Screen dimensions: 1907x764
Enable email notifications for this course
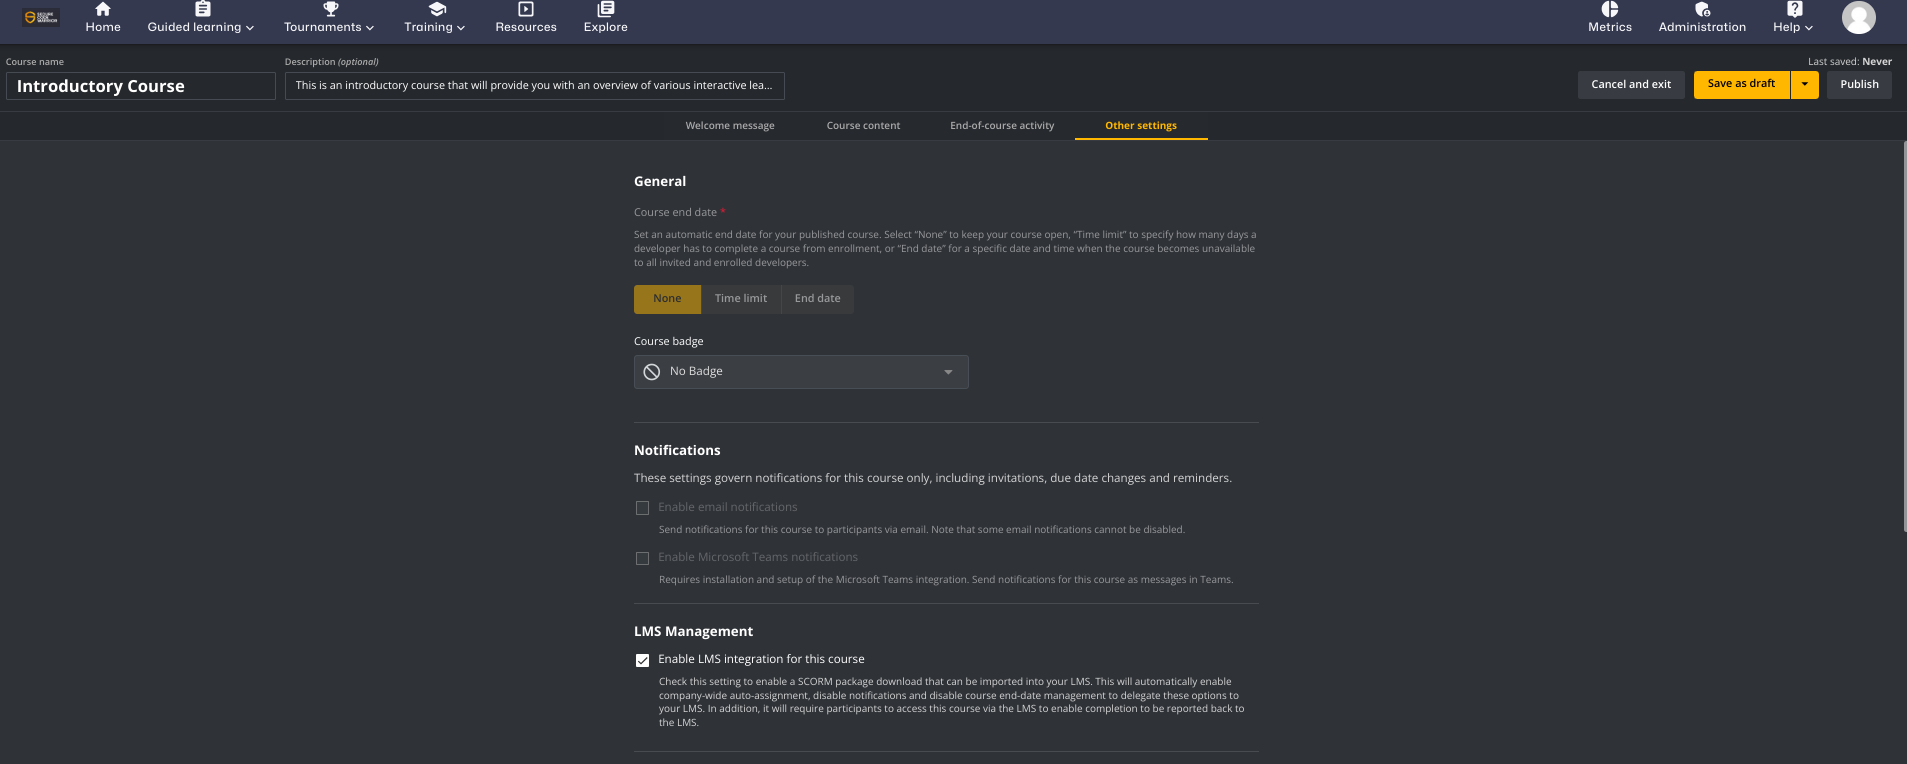click(x=642, y=507)
